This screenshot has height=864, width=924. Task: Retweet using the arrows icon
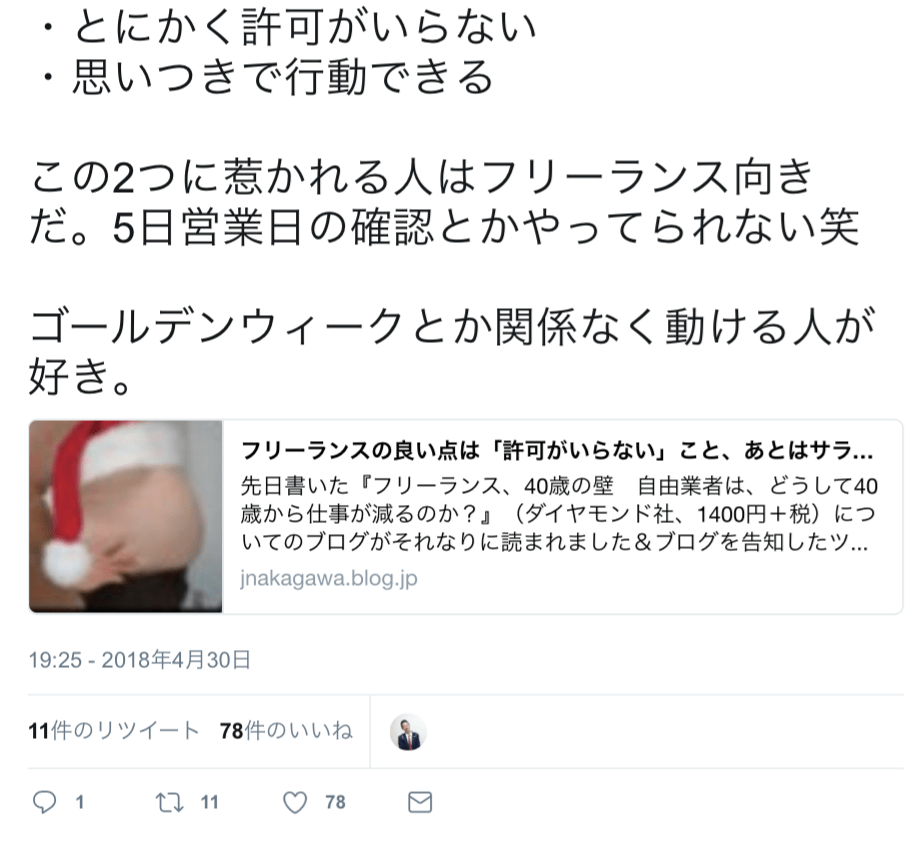(170, 802)
